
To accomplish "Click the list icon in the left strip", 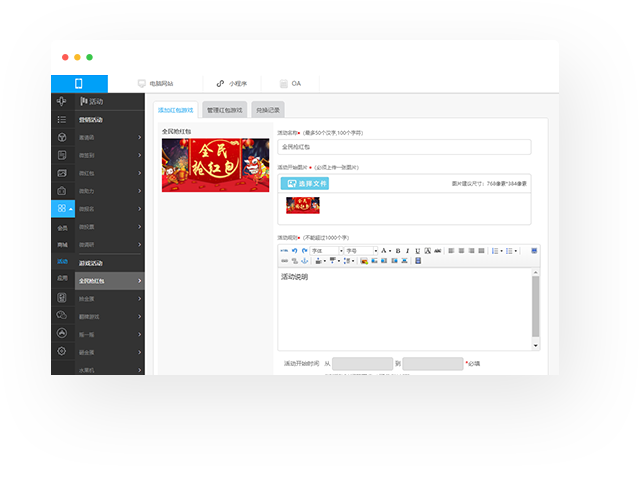I will [62, 119].
